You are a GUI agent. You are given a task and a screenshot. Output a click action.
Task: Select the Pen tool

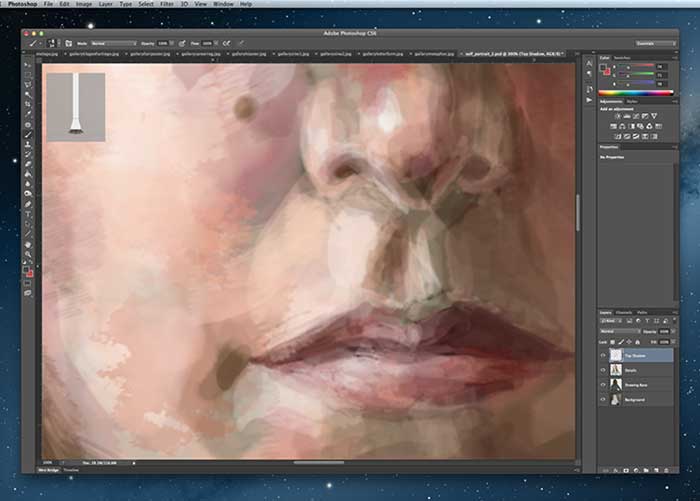coord(28,204)
